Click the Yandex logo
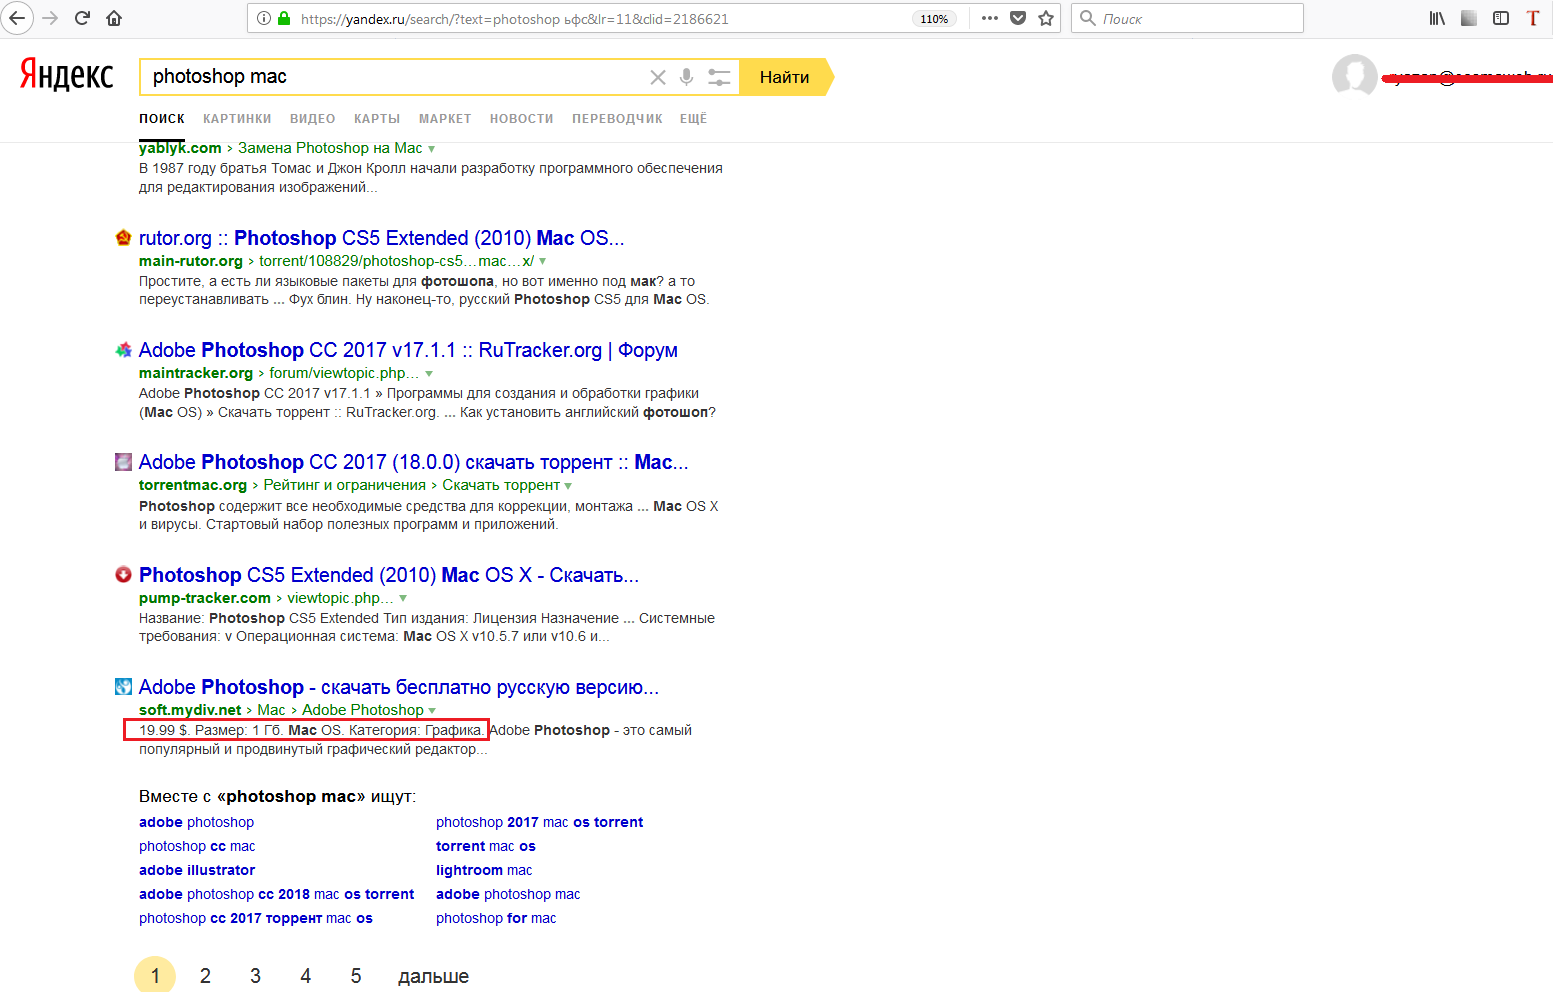Viewport: 1553px width, 992px height. (x=67, y=75)
